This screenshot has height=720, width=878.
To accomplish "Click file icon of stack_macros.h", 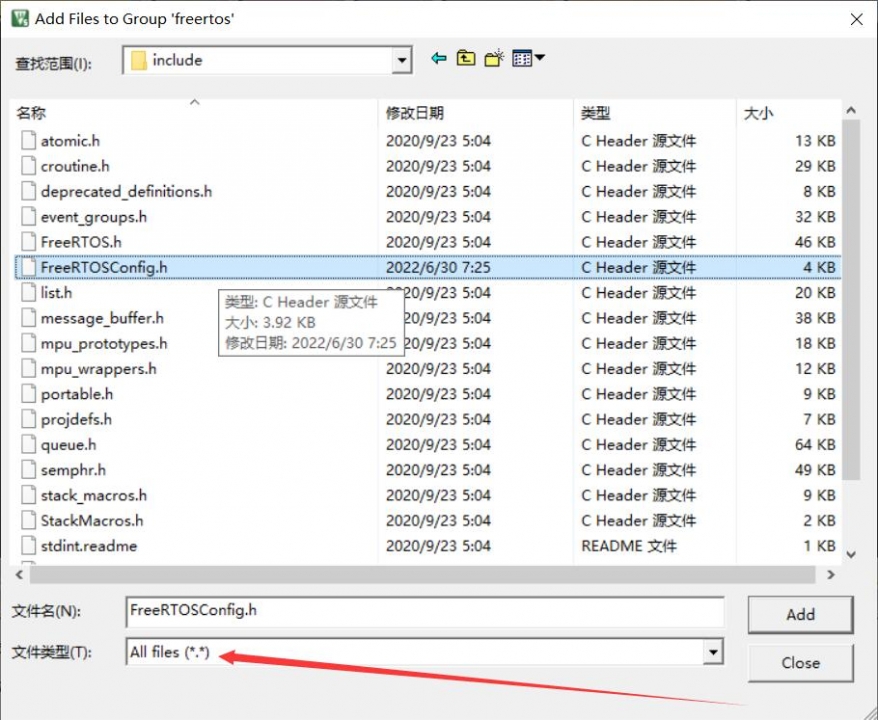I will (x=29, y=495).
